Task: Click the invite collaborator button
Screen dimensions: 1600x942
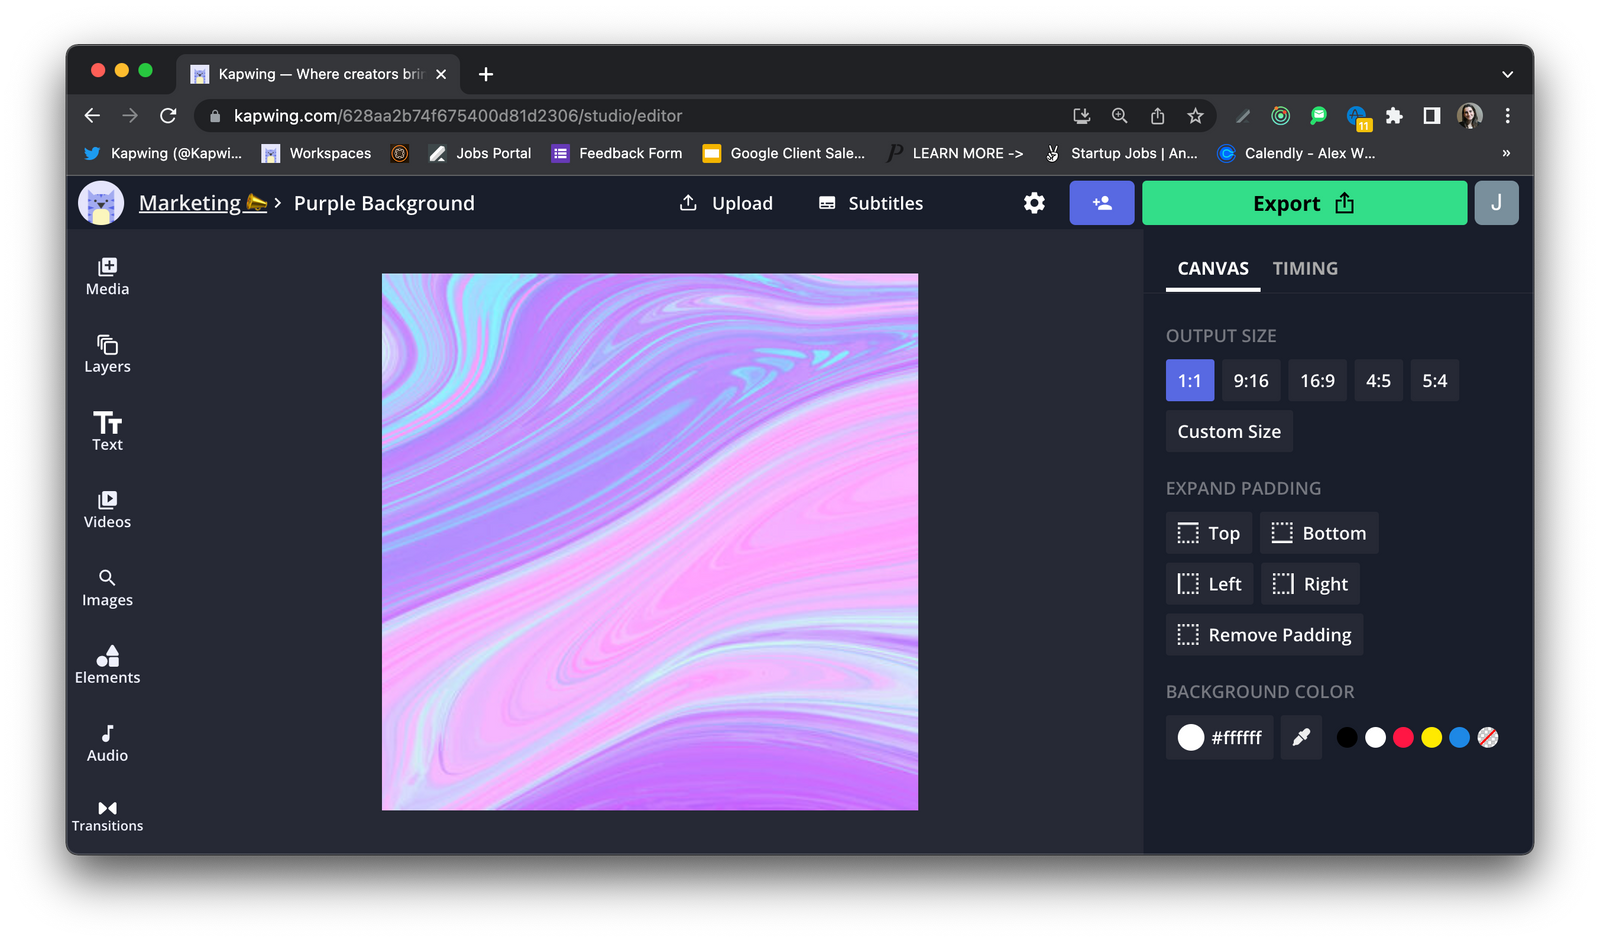Action: click(x=1101, y=203)
